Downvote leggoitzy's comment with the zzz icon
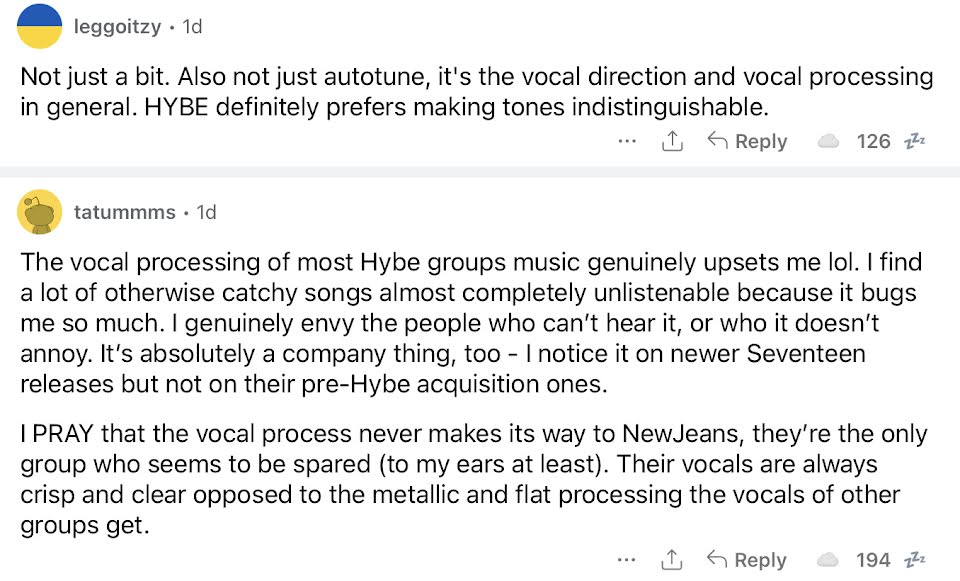Image resolution: width=960 pixels, height=581 pixels. [916, 142]
